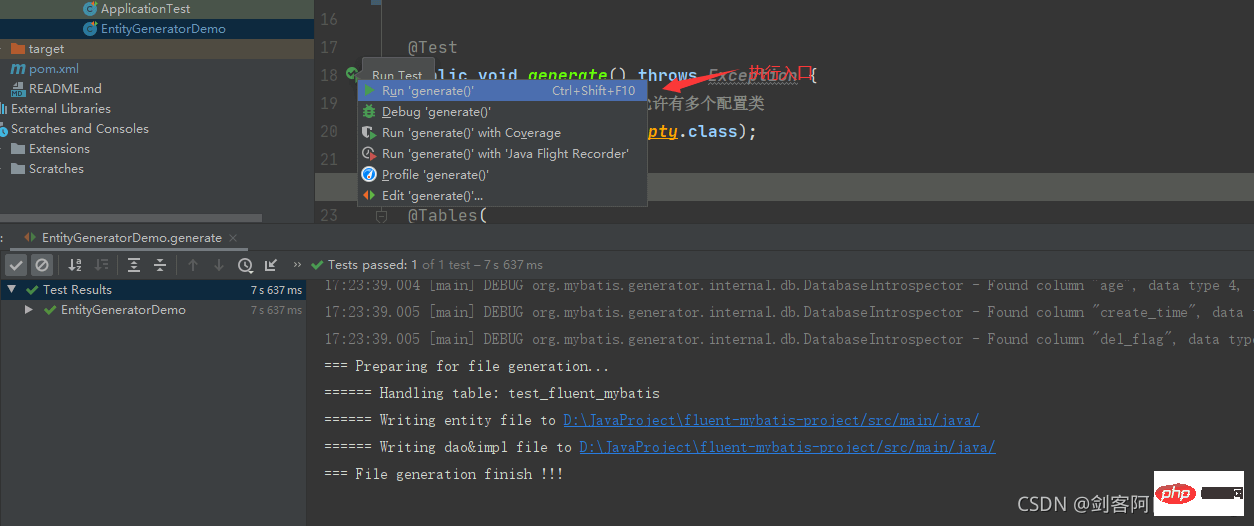Close the EntityGeneratorDemo.generate run tab

[x=234, y=238]
